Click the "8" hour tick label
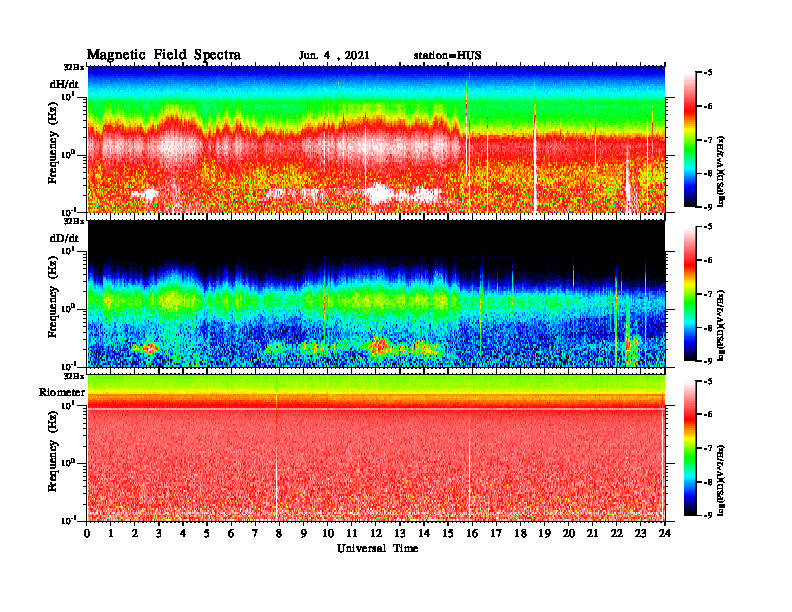Image resolution: width=792 pixels, height=612 pixels. click(x=279, y=533)
